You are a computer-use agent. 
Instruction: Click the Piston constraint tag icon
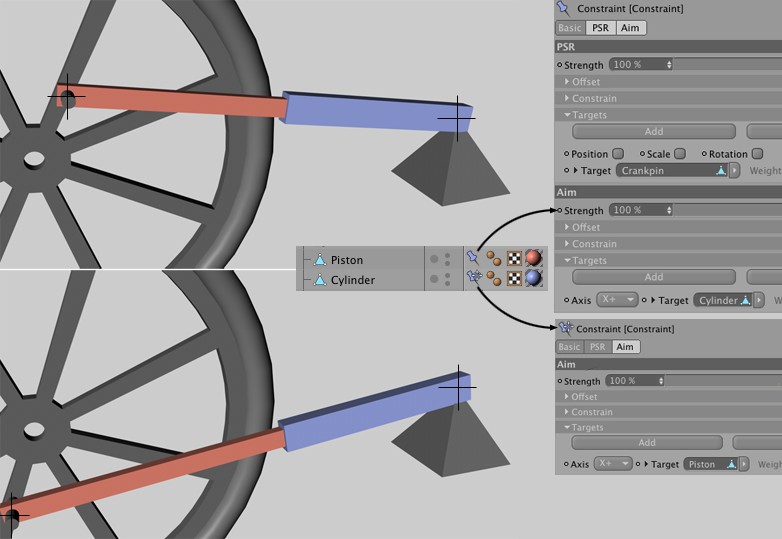474,259
